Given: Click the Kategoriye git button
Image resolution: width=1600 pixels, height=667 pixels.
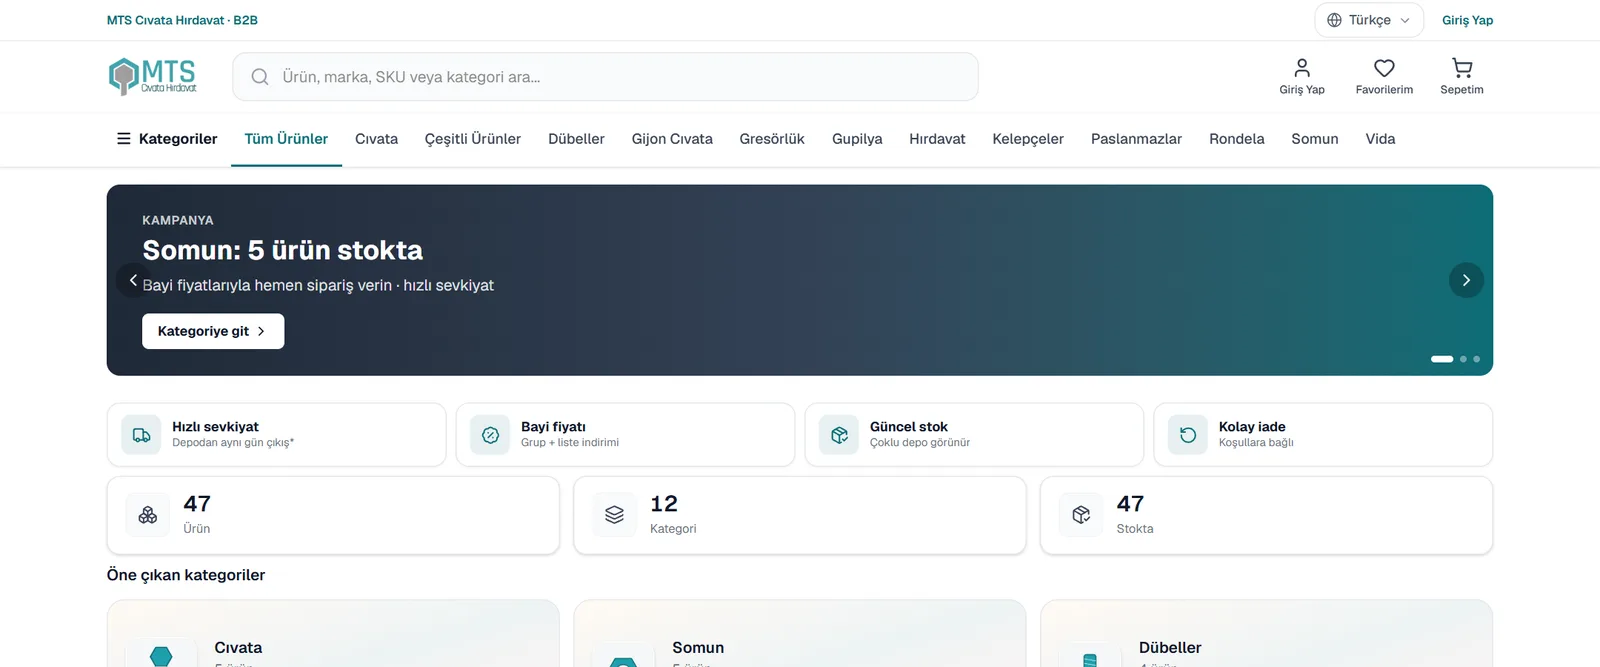Looking at the screenshot, I should [213, 331].
